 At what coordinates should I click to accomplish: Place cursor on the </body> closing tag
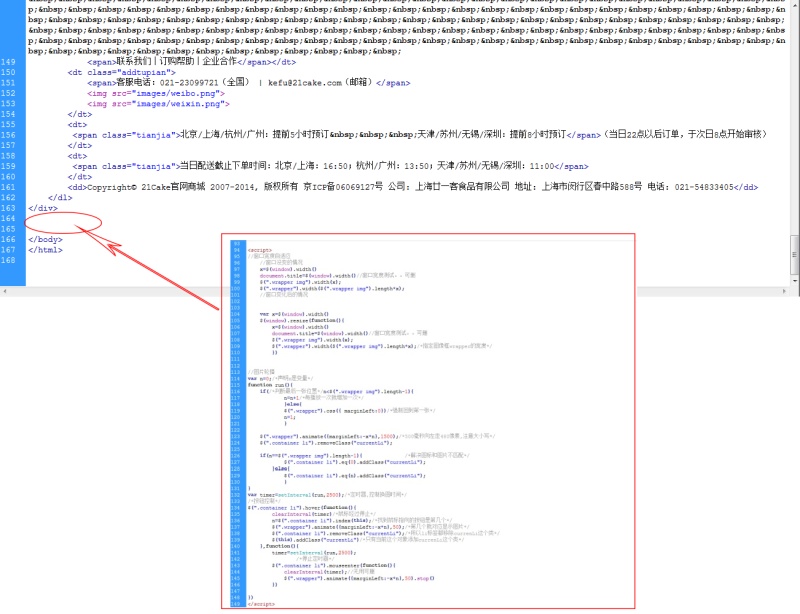tap(45, 239)
